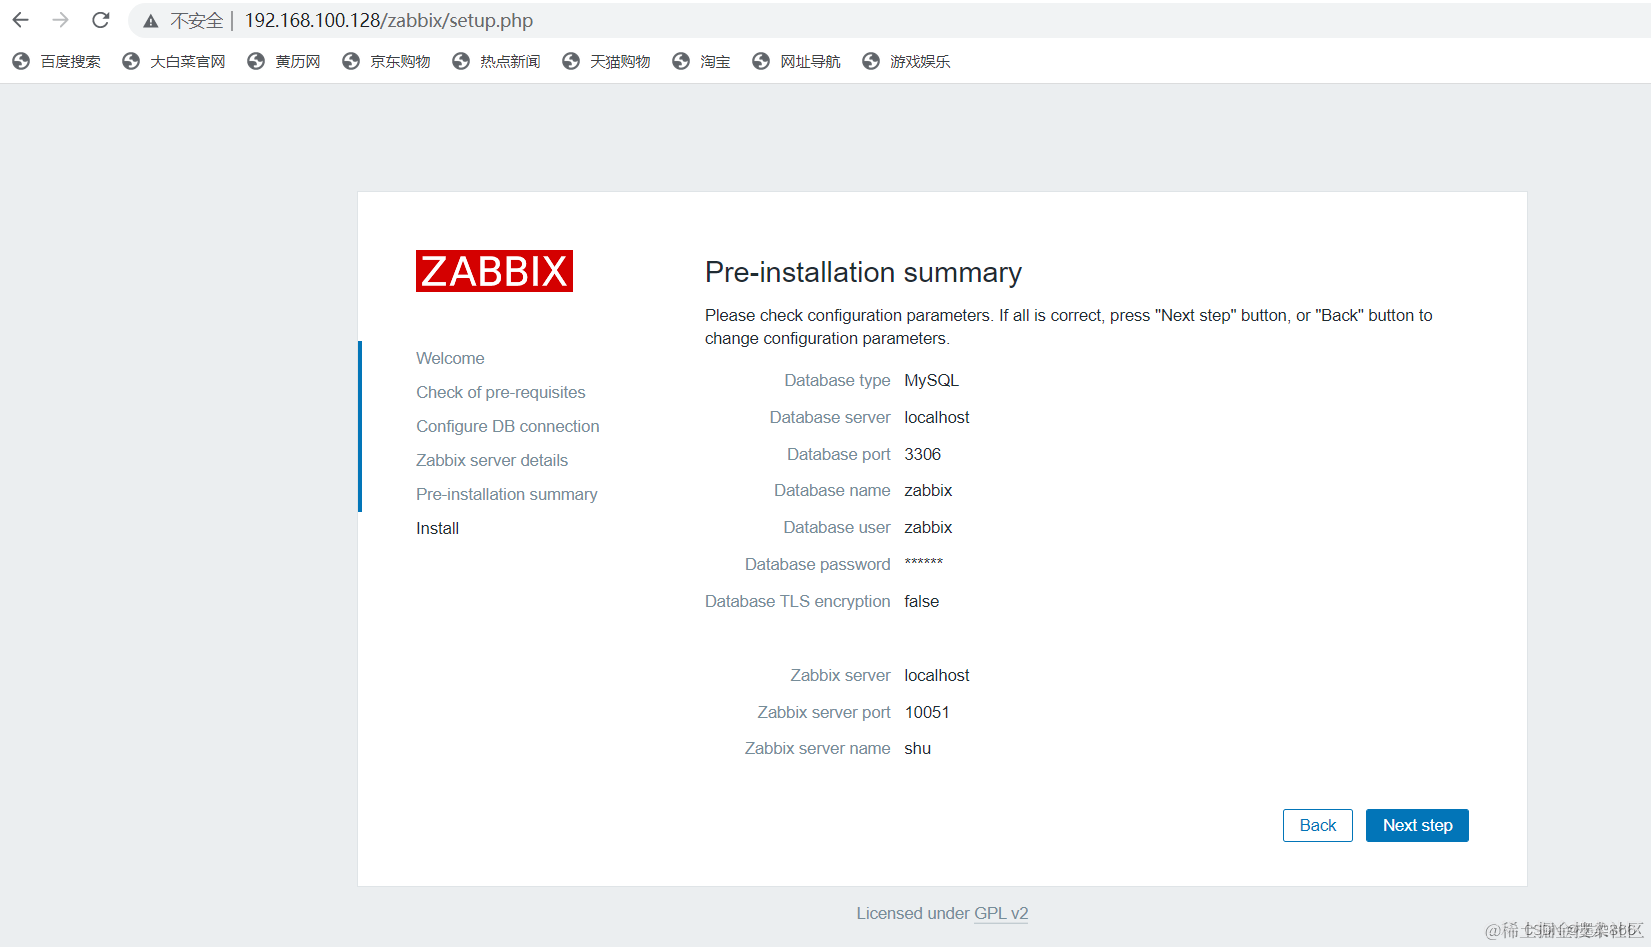The image size is (1651, 947).
Task: Click the Zabbix server localhost value
Action: click(x=937, y=675)
